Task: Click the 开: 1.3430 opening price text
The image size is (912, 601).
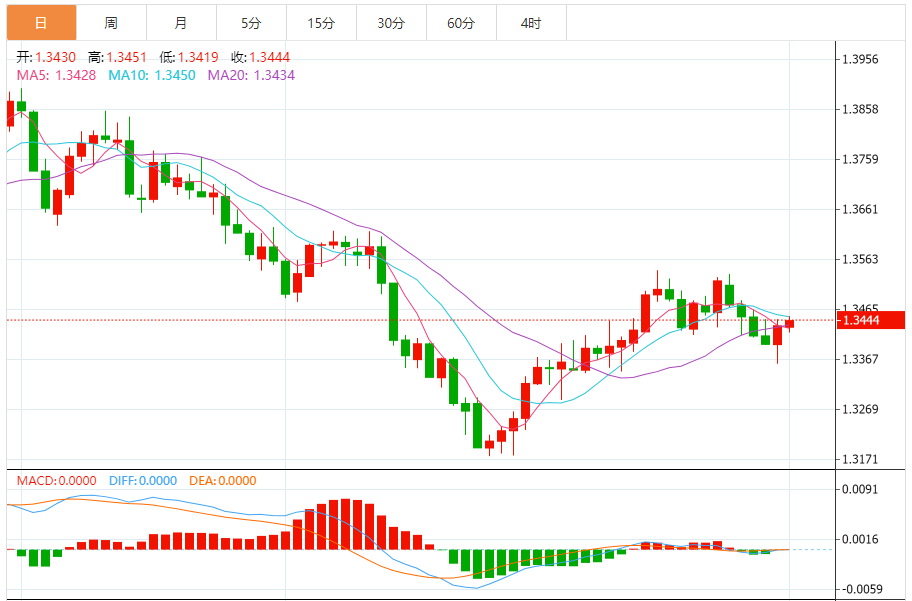Action: [x=46, y=57]
